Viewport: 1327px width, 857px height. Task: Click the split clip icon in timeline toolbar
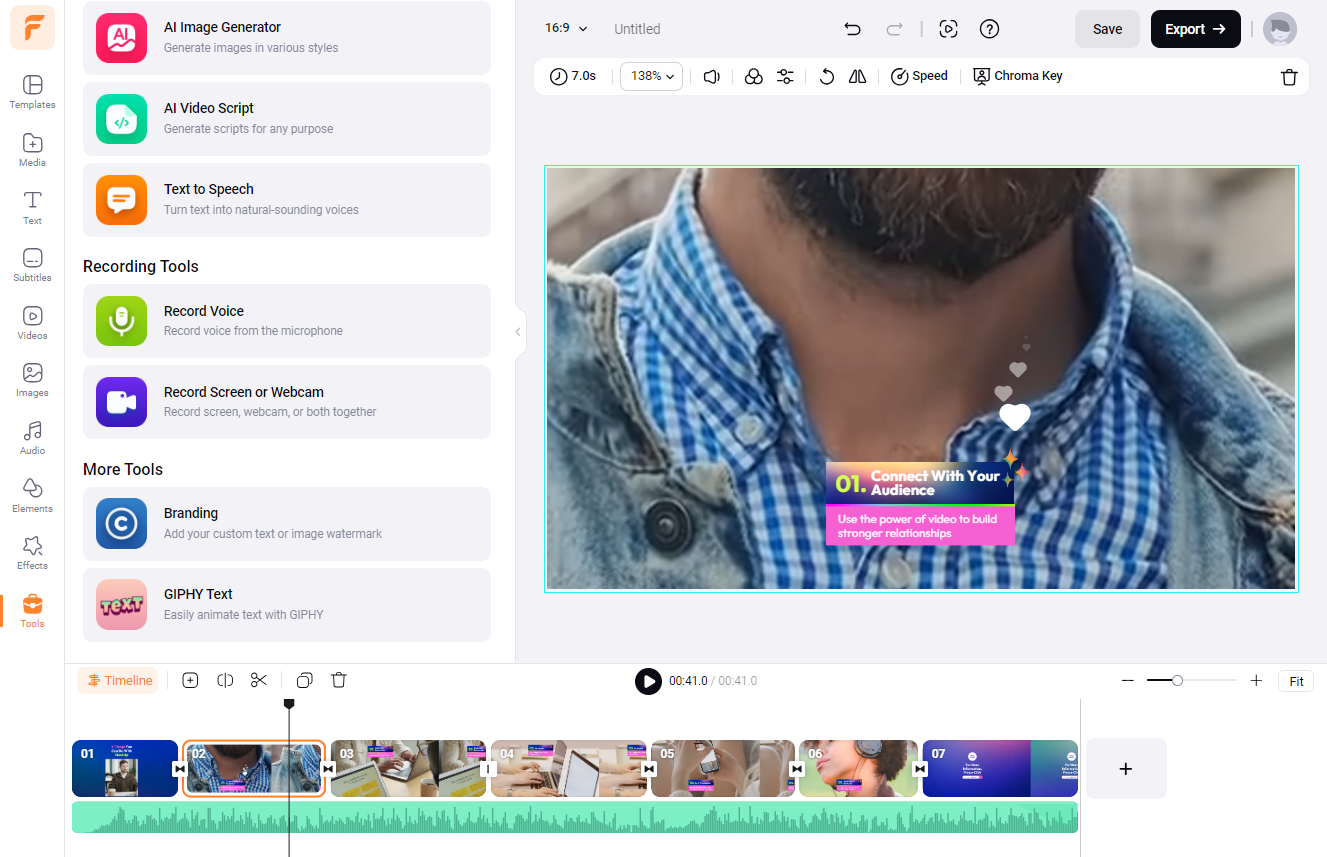pos(225,680)
